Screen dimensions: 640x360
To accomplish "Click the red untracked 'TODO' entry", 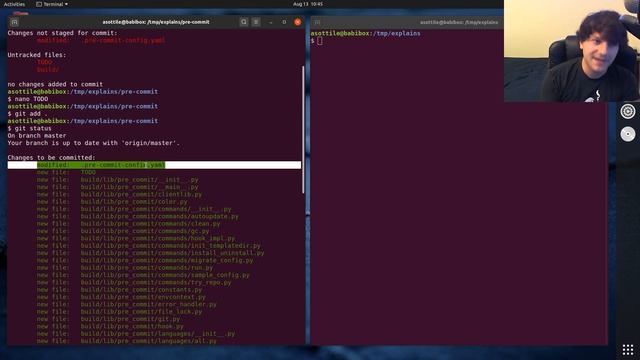I will pos(44,62).
